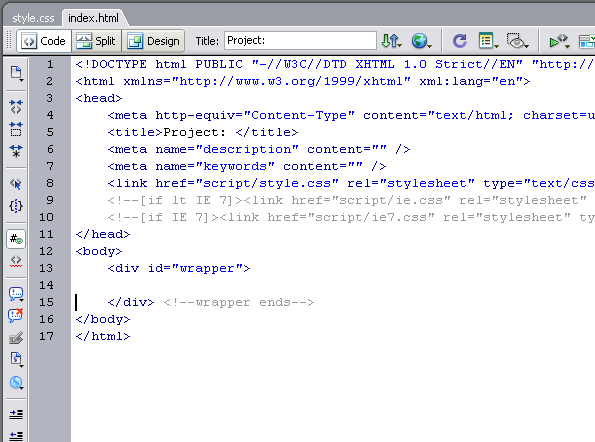Open the Visual Aids eye menu
This screenshot has width=595, height=442.
click(x=518, y=41)
